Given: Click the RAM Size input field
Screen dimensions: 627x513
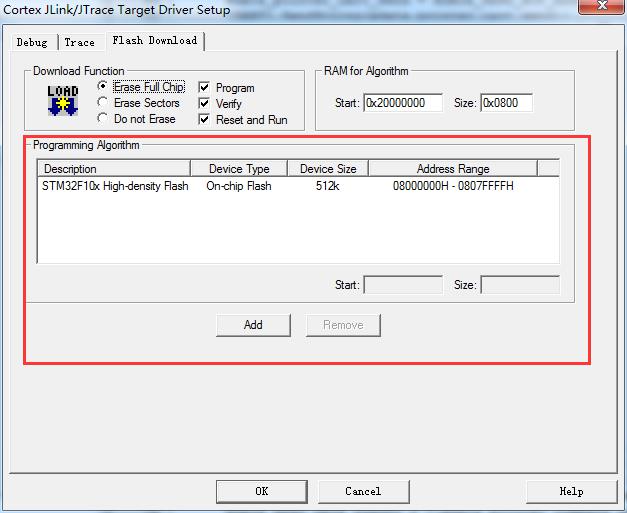Looking at the screenshot, I should point(506,103).
